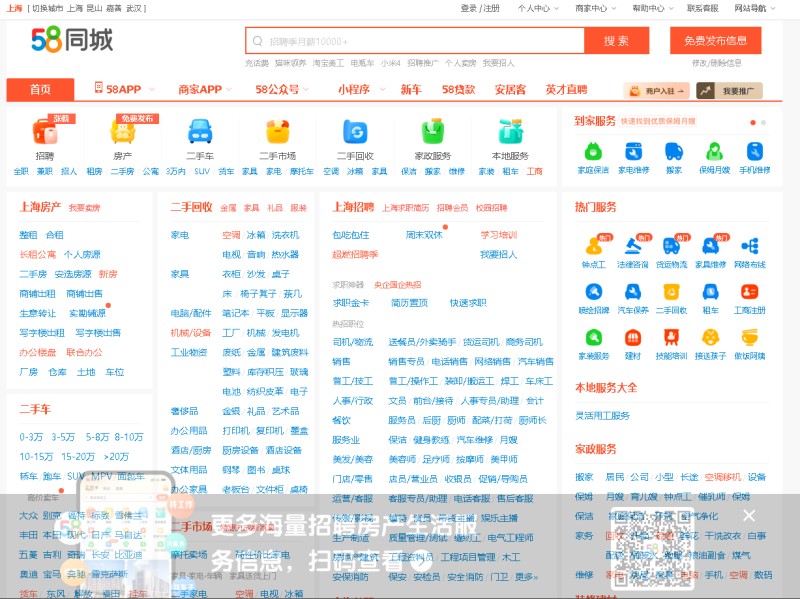Open the 包吃包住 job link
Image resolution: width=800 pixels, height=599 pixels.
coord(351,235)
